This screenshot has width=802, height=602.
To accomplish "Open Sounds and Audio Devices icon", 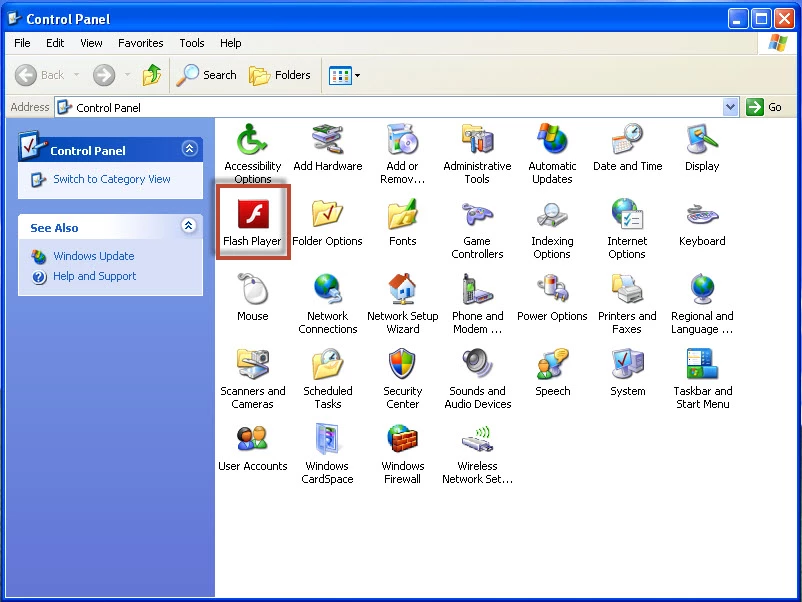I will pos(477,364).
